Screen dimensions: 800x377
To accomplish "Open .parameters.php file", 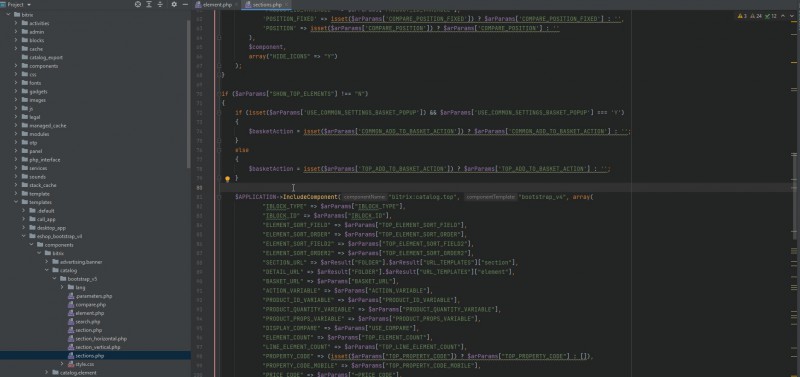I will click(x=90, y=296).
